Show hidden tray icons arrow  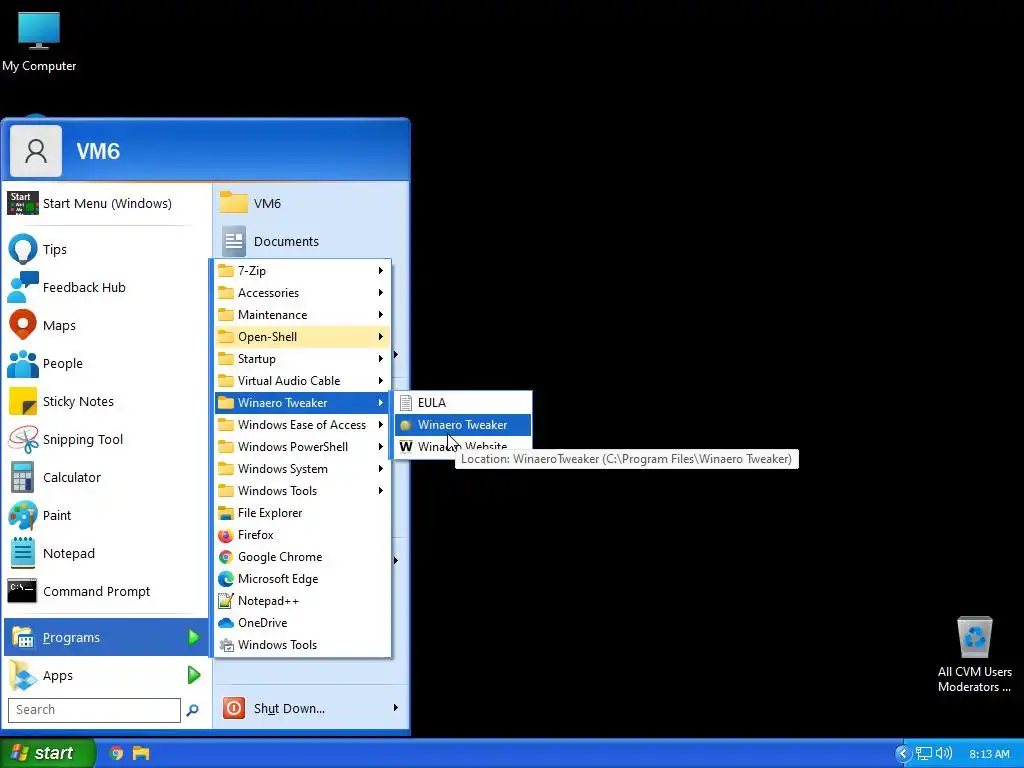tap(903, 754)
